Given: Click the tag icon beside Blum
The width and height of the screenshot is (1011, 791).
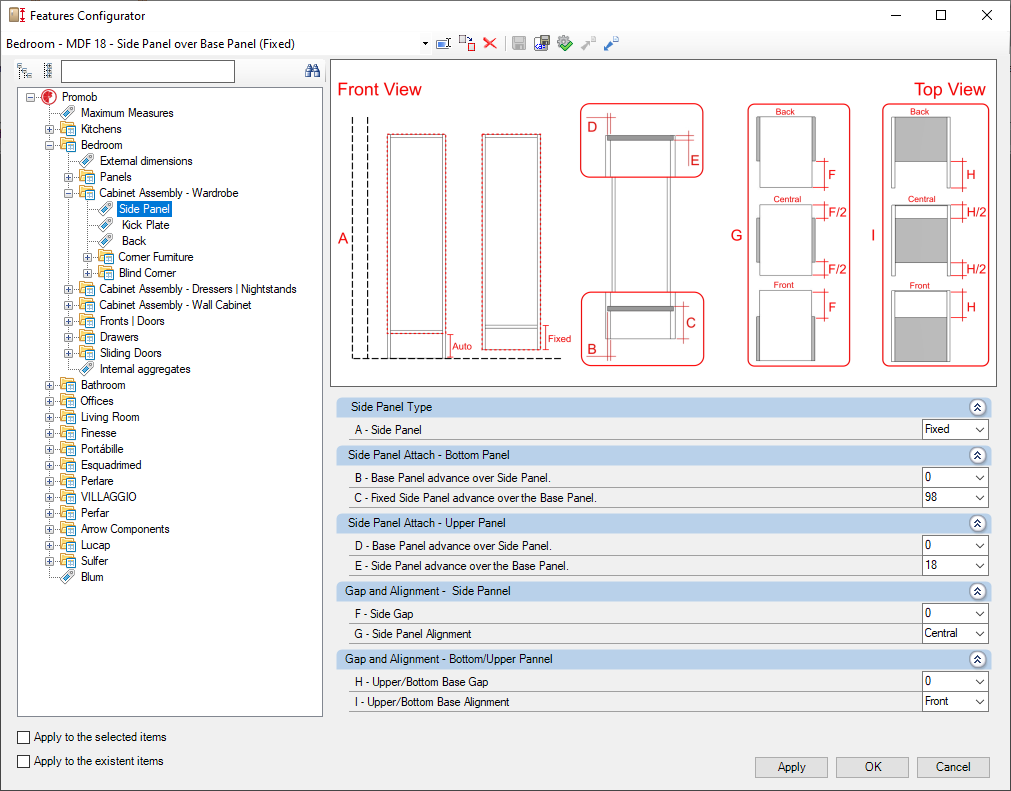Looking at the screenshot, I should point(68,577).
